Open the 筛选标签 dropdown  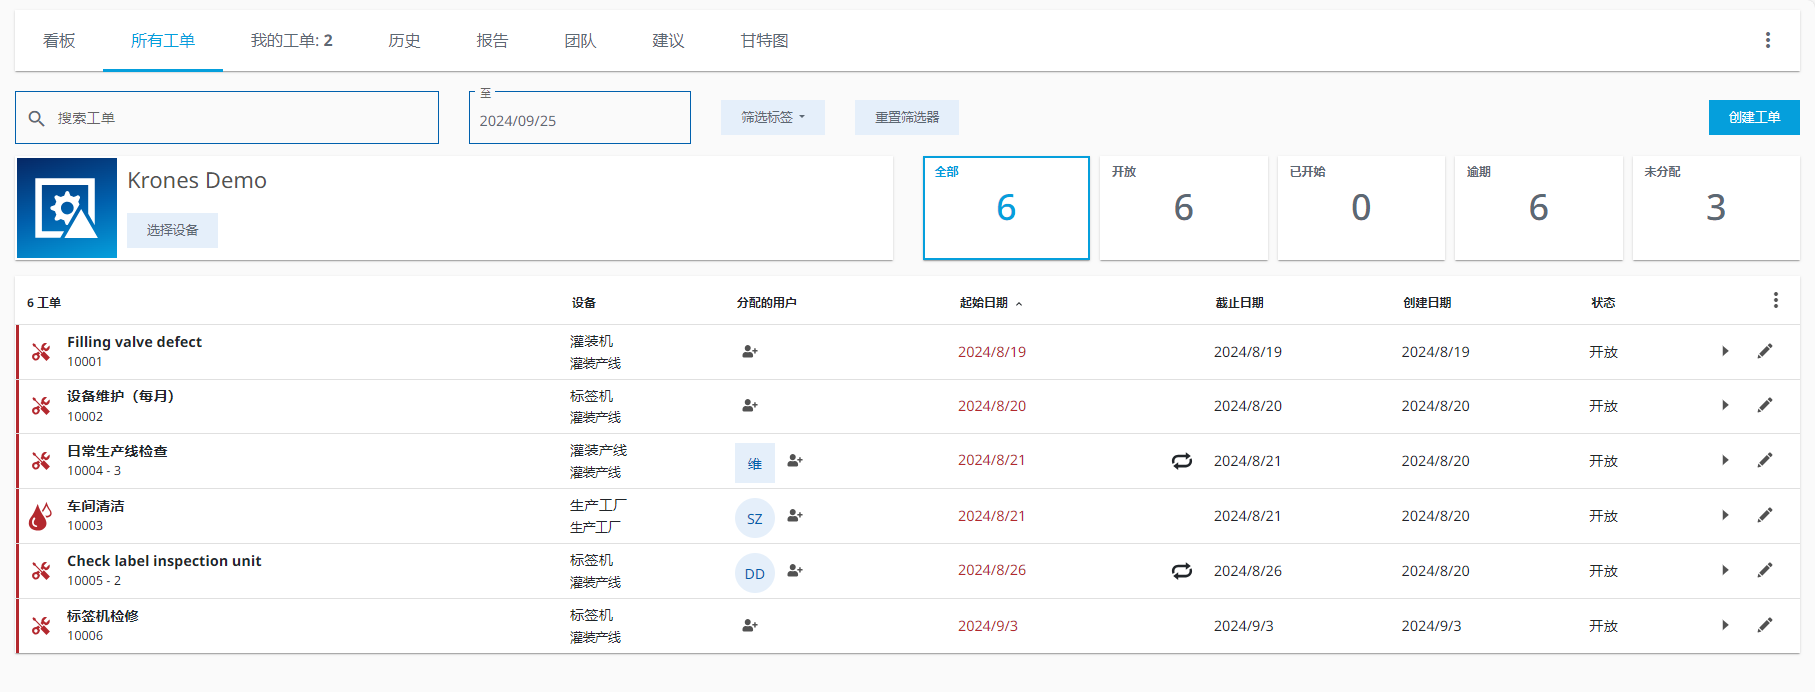pyautogui.click(x=772, y=117)
